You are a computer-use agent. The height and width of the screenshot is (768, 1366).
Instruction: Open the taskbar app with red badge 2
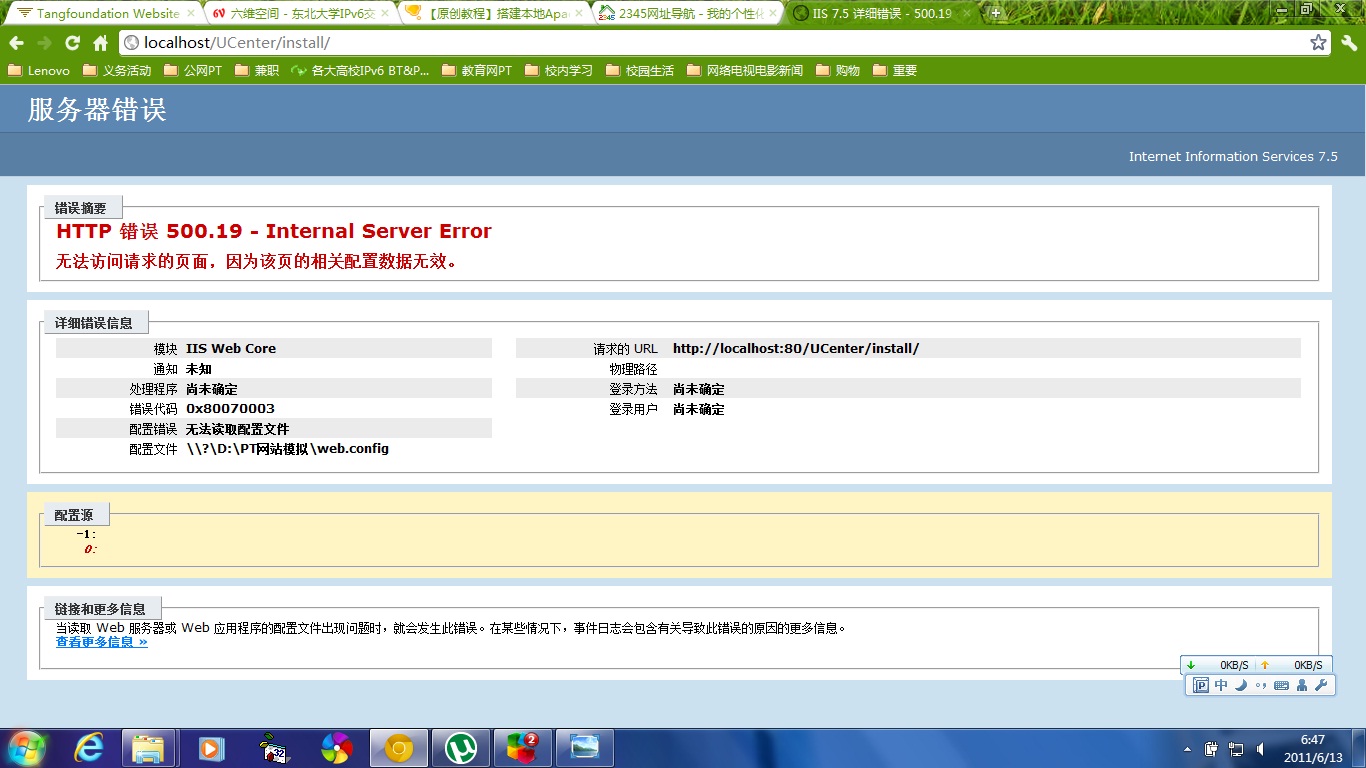[x=523, y=748]
